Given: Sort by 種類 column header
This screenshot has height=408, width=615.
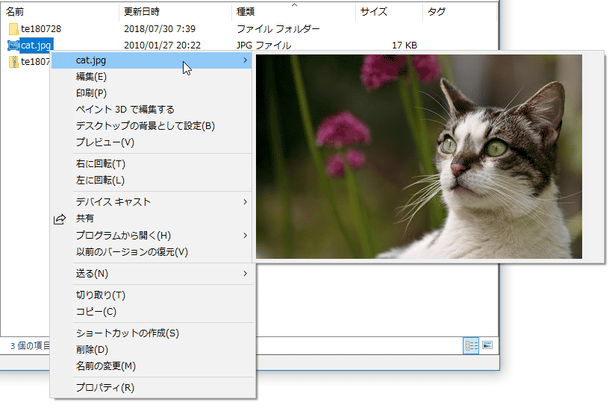Looking at the screenshot, I should pos(294,12).
